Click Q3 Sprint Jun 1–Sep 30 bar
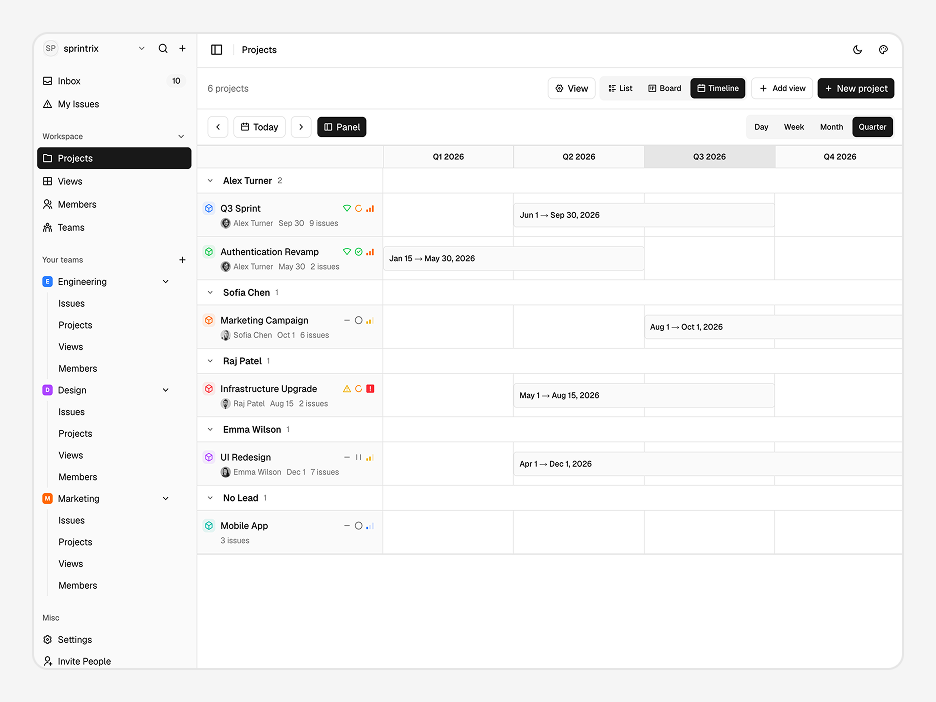The image size is (936, 702). point(644,215)
